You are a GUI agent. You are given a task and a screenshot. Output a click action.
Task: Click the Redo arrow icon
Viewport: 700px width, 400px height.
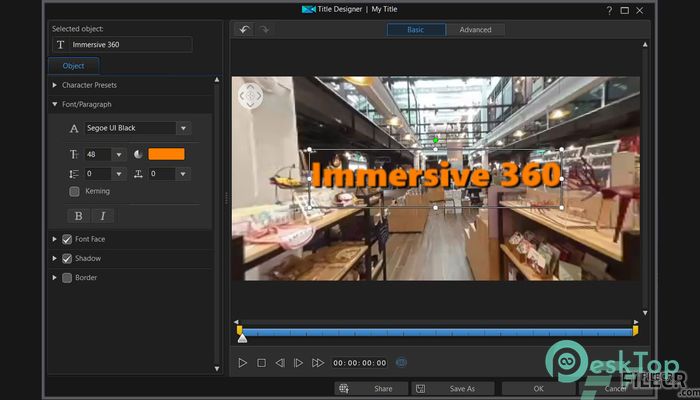(x=264, y=29)
